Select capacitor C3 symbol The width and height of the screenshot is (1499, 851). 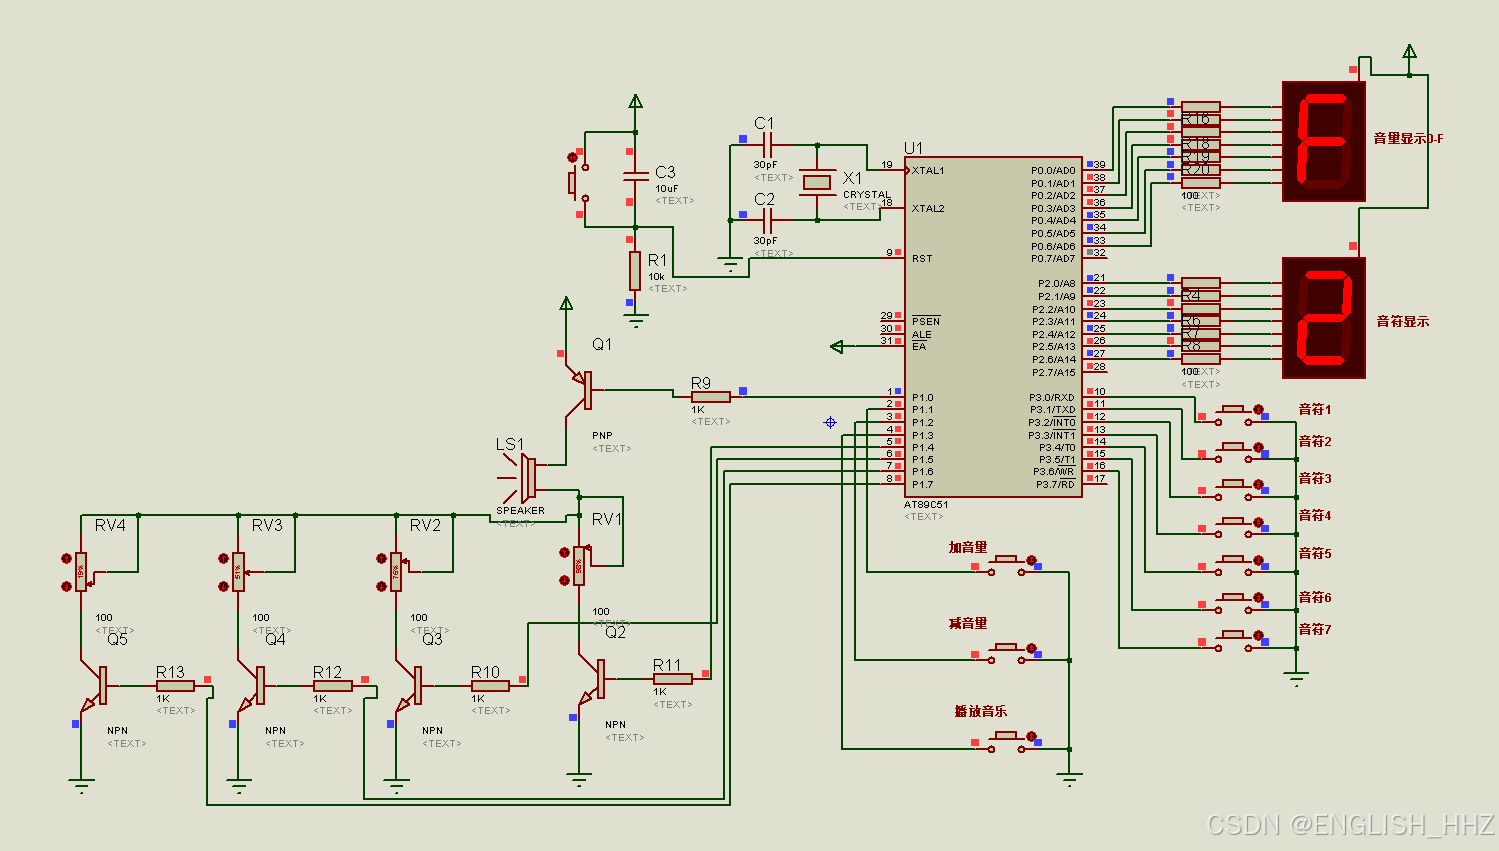coord(635,178)
